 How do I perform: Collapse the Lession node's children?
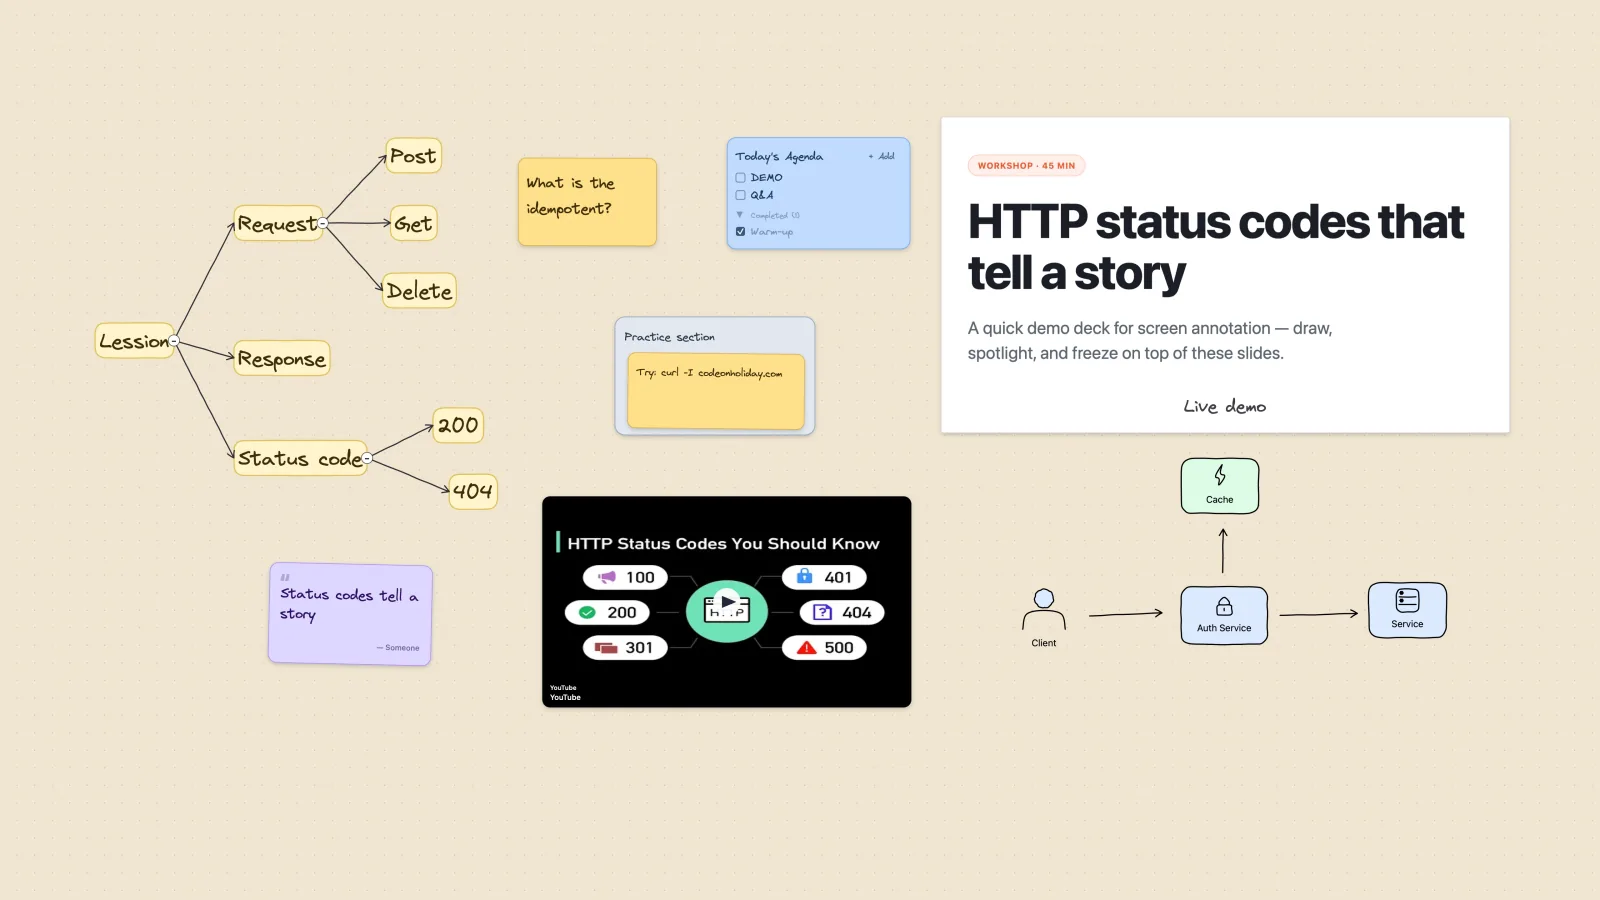174,341
